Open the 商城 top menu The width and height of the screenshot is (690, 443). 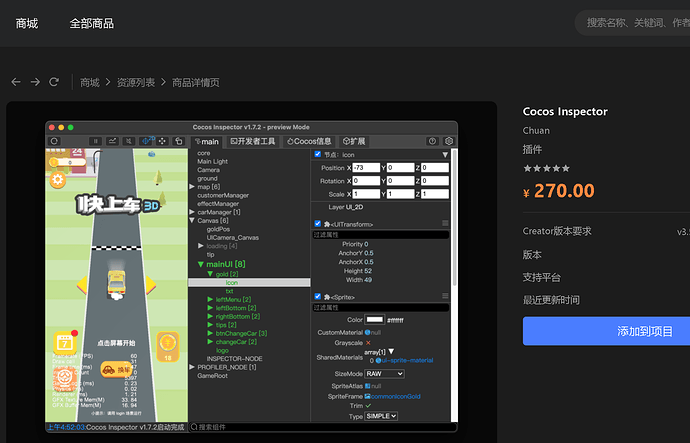(27, 23)
